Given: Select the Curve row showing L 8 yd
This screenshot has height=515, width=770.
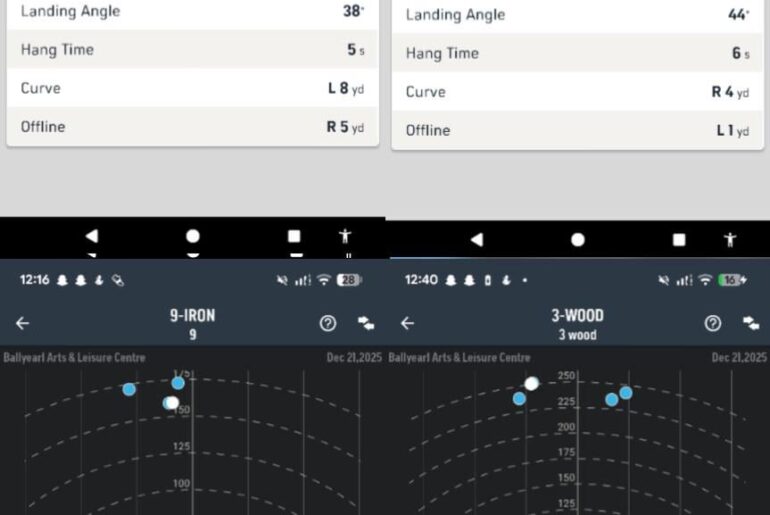Looking at the screenshot, I should (192, 88).
